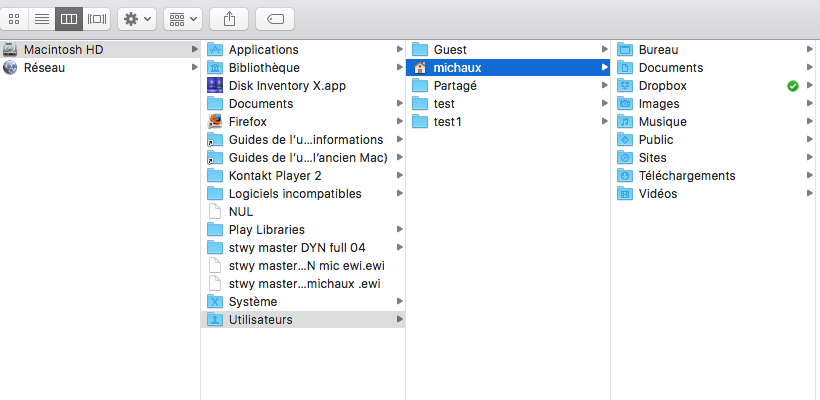
Task: Switch to Cover Flow view
Action: click(x=96, y=18)
